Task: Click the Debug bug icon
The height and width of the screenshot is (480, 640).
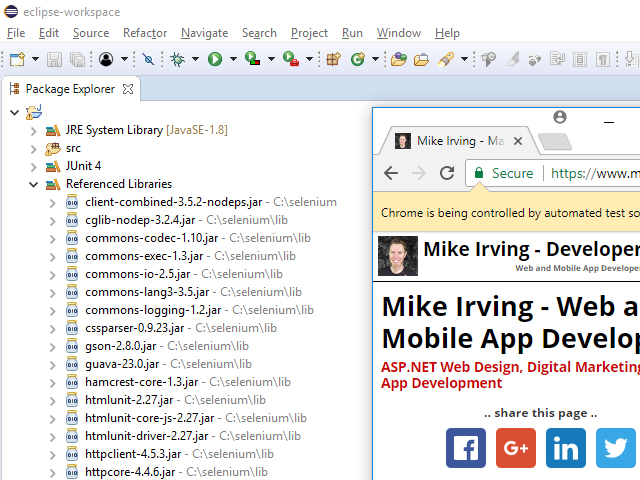Action: pos(178,60)
